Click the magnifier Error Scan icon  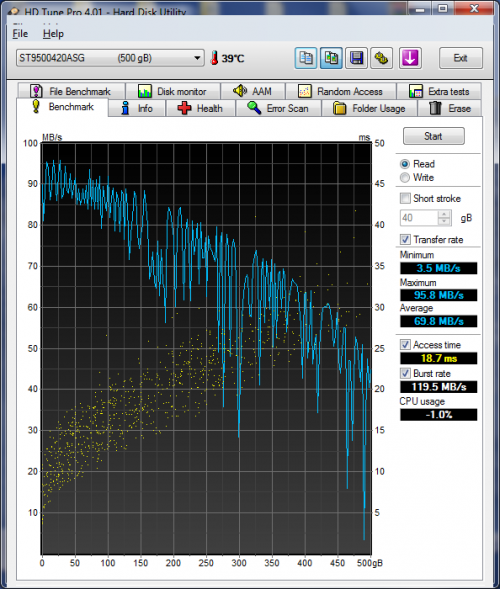pos(254,108)
